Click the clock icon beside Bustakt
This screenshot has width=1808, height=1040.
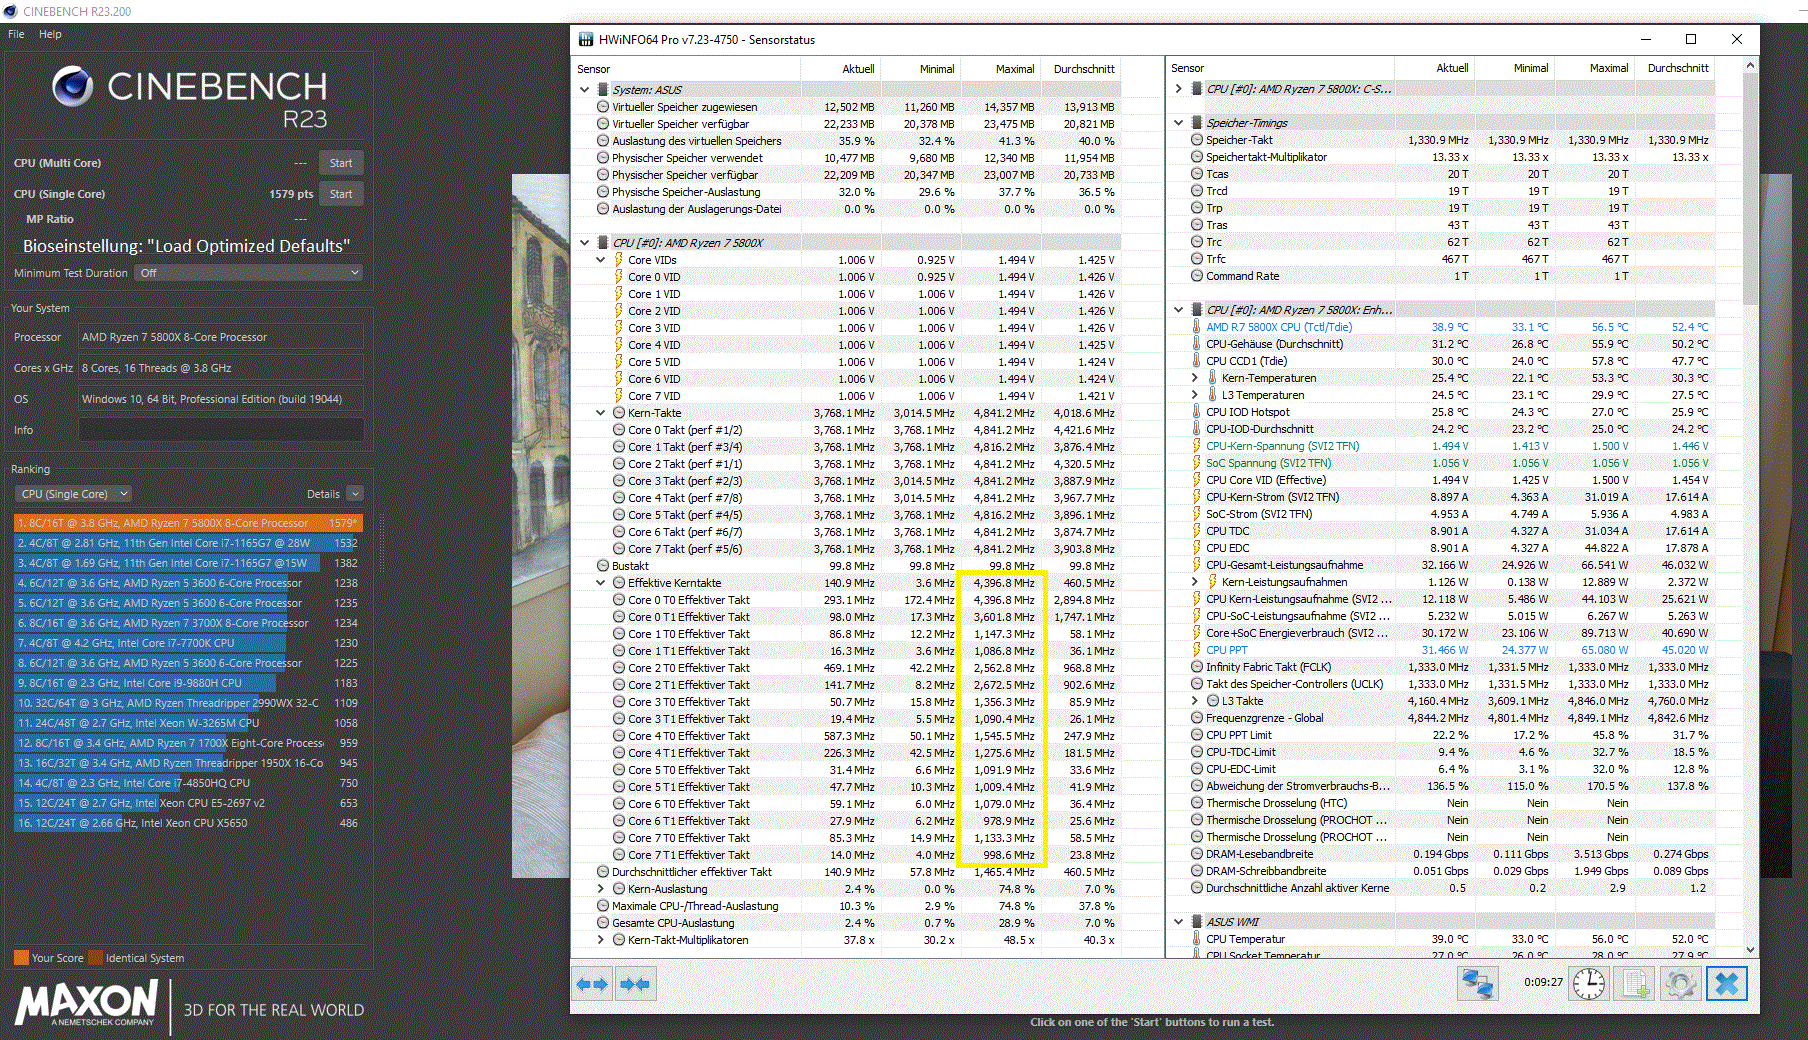coord(603,566)
